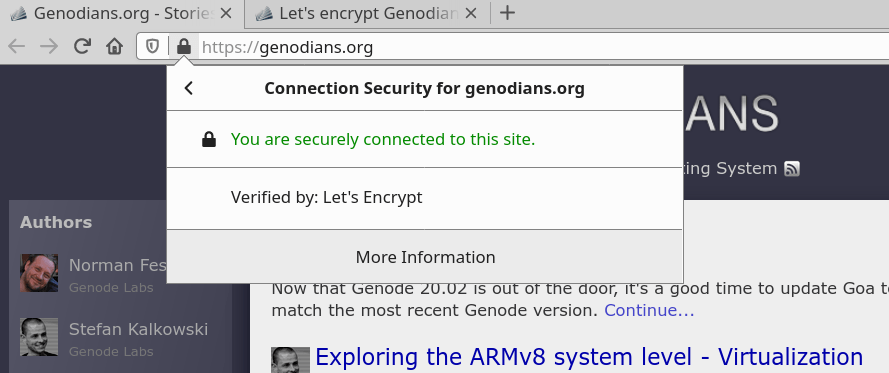
Task: Click the padlock icon in address bar
Action: click(184, 46)
